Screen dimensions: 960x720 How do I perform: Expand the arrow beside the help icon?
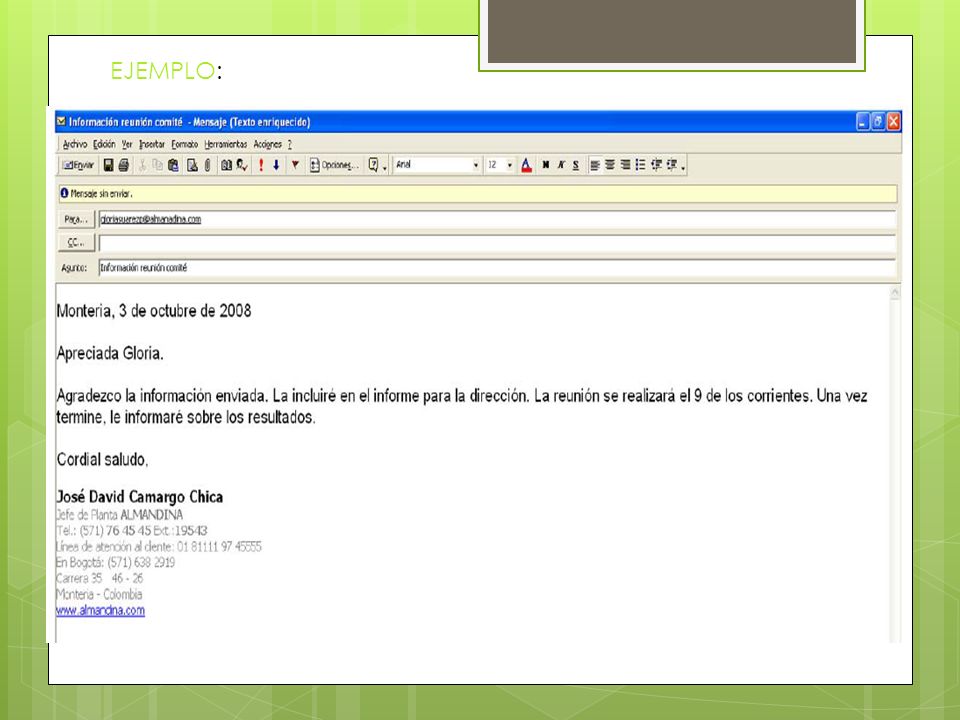tap(384, 167)
